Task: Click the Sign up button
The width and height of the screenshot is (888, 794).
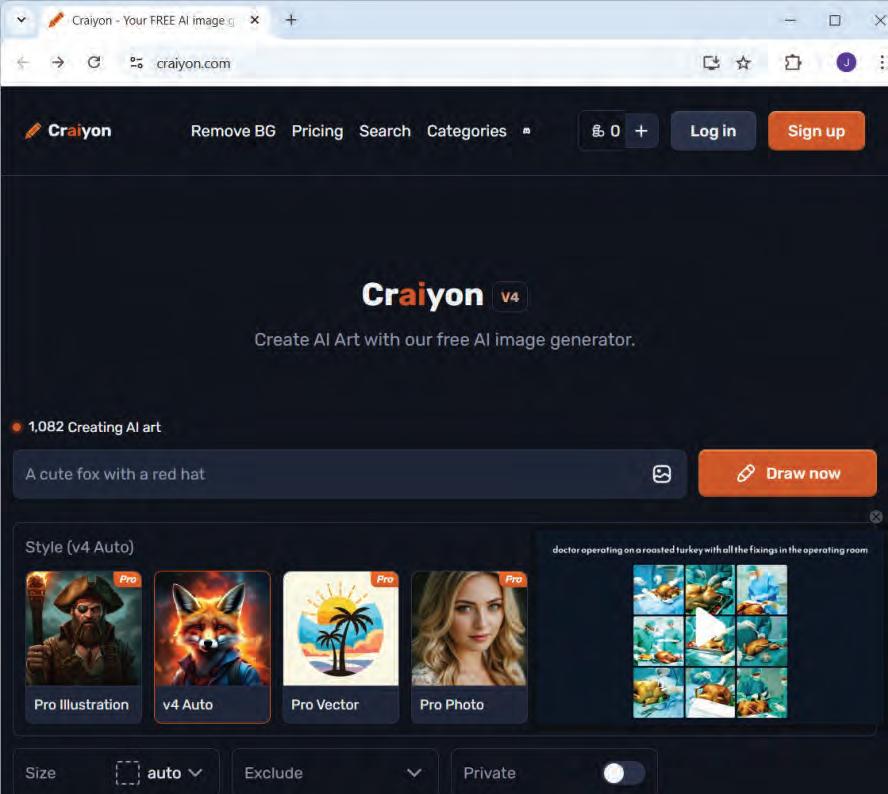Action: pos(816,131)
